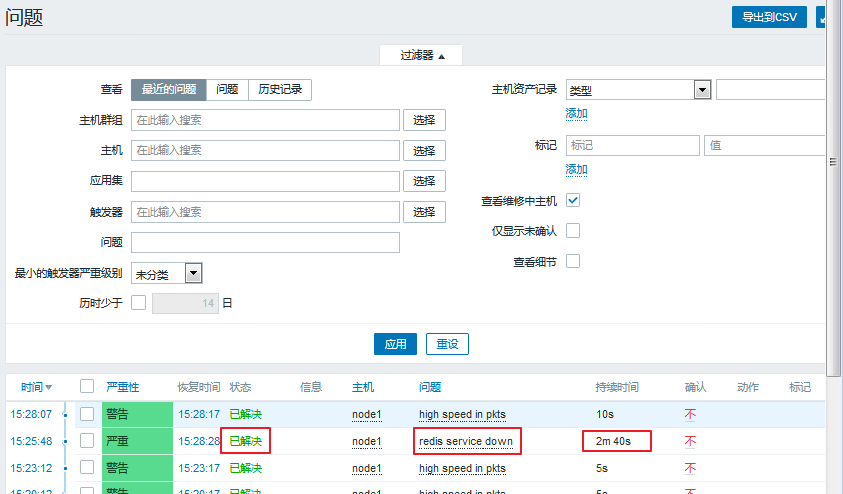
Task: Acknowledge 不 link in 15:23:12 row
Action: tap(690, 468)
